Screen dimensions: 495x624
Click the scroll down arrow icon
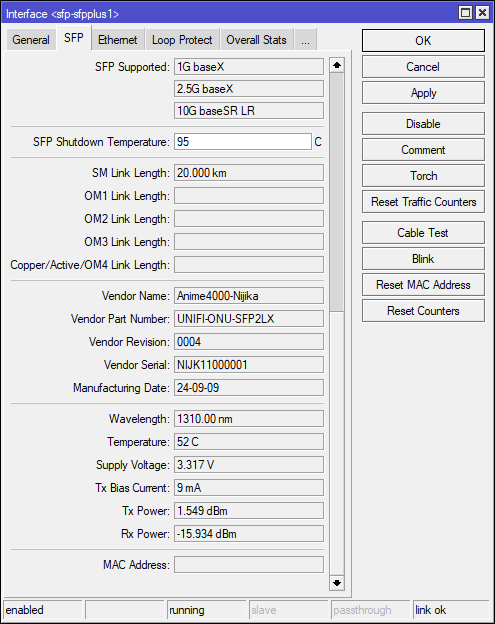pos(337,583)
